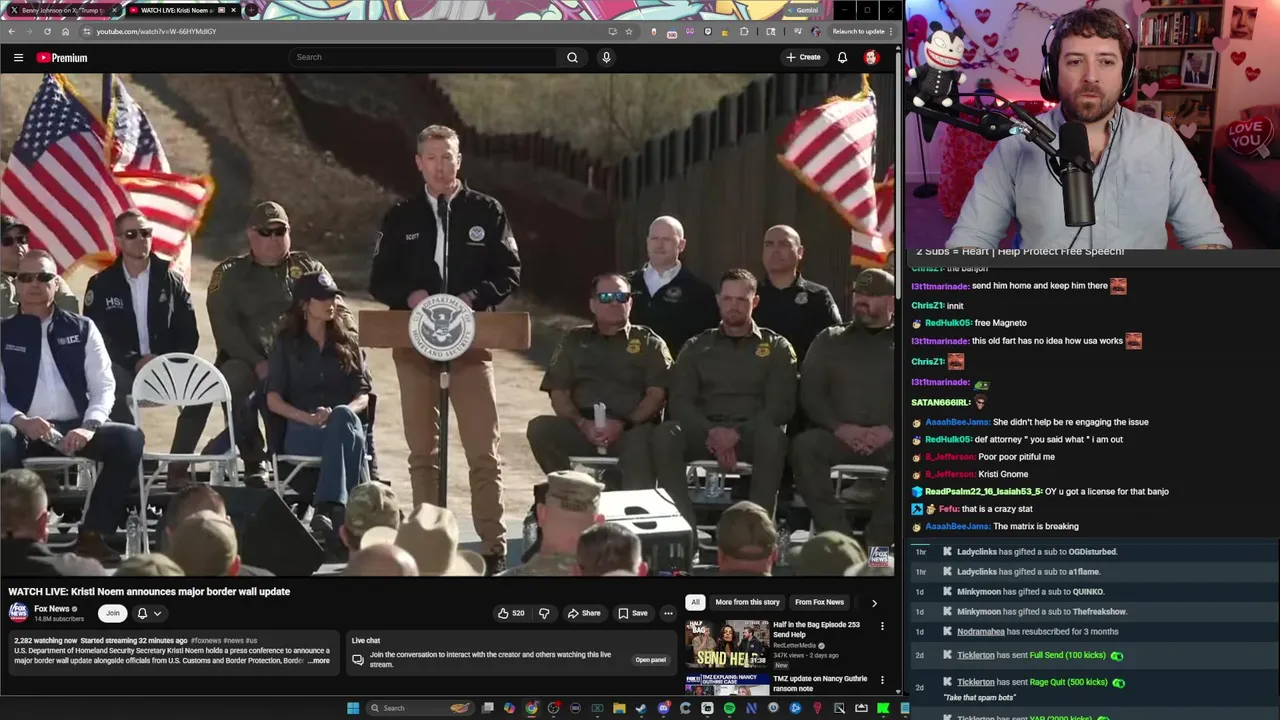Open Nodramahea resubscribed username
Image resolution: width=1280 pixels, height=720 pixels.
click(x=979, y=632)
